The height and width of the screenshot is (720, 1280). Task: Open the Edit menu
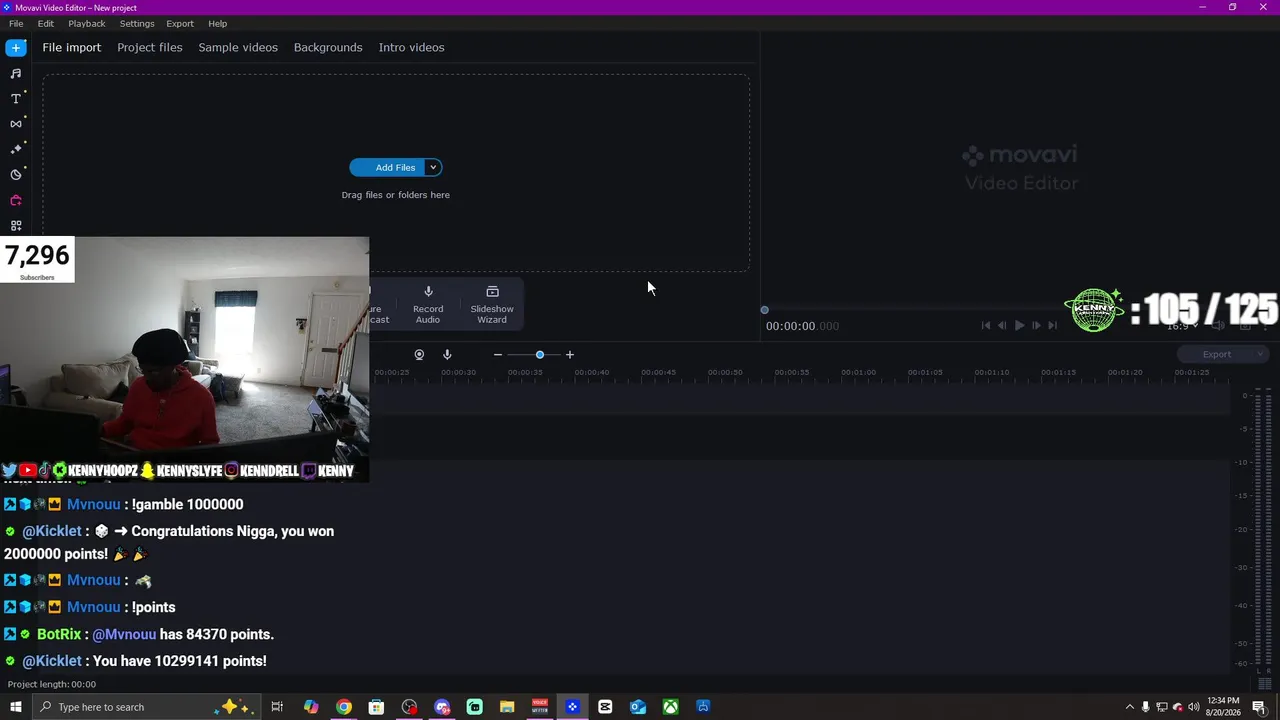point(46,24)
